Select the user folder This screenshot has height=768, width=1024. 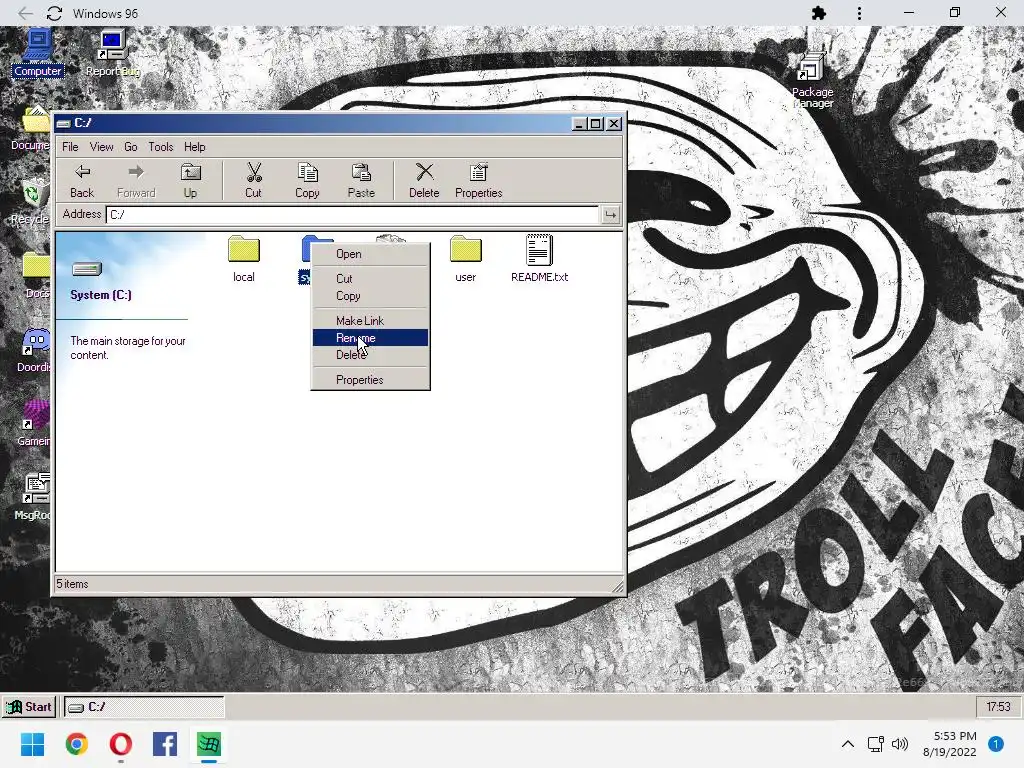coord(466,259)
